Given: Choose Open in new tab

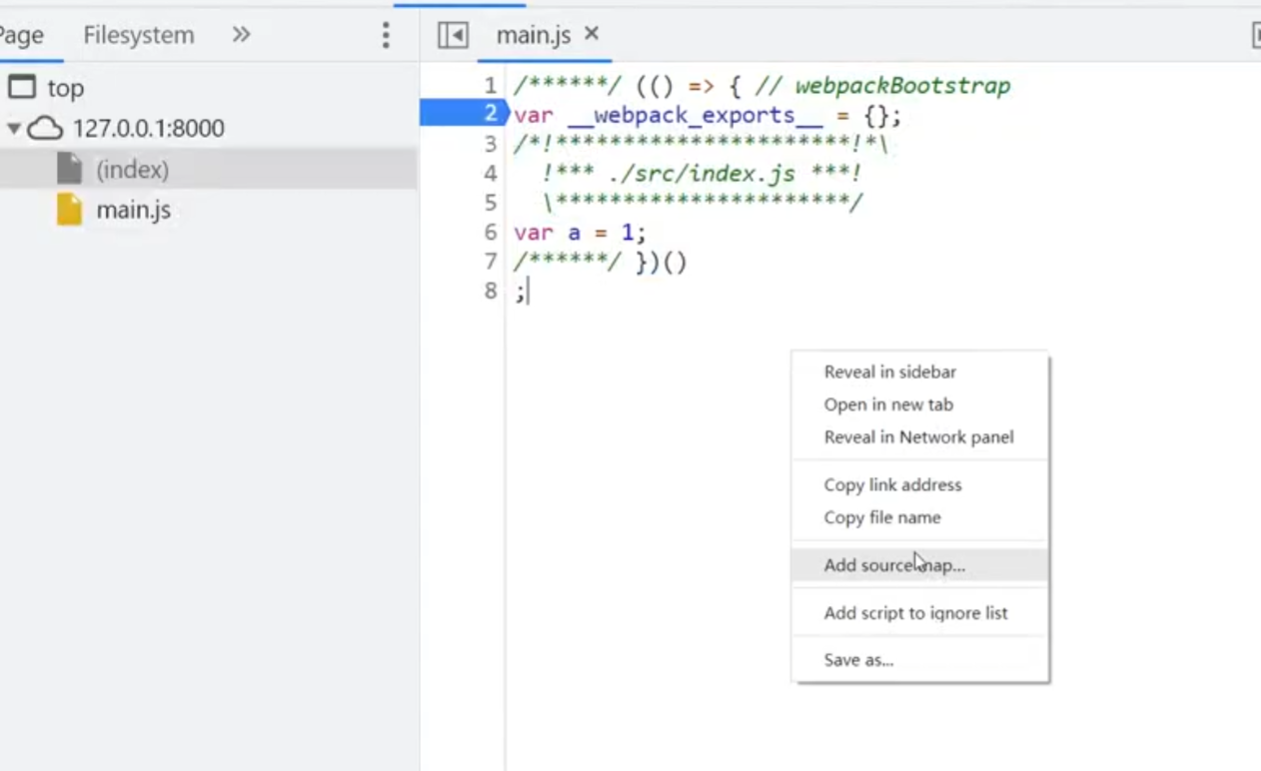Looking at the screenshot, I should [x=888, y=405].
